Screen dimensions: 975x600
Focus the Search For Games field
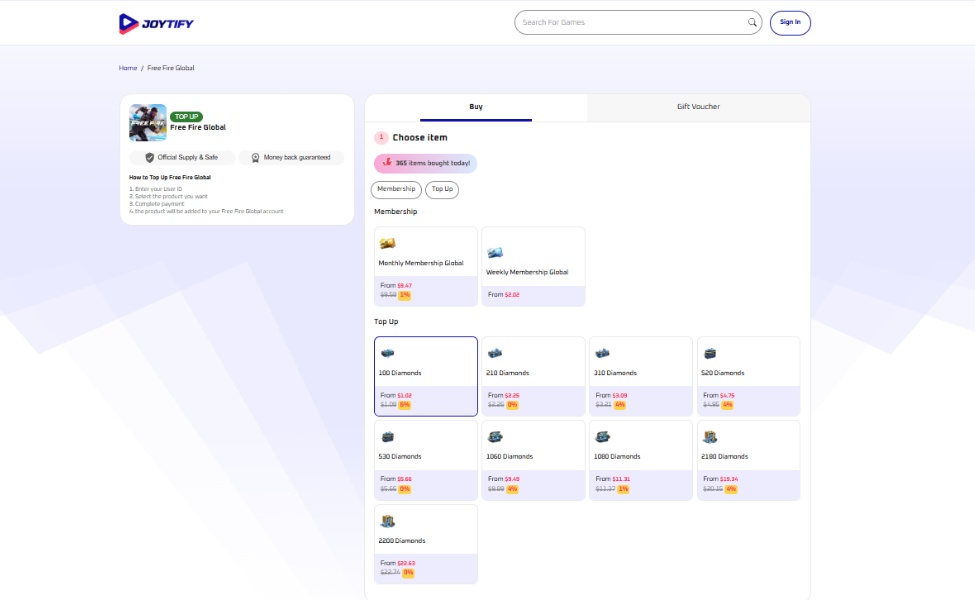point(637,22)
